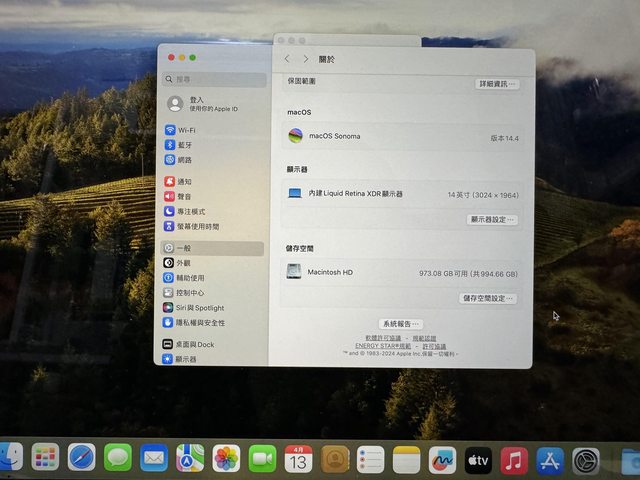Go back with the left chevron
Screen dimensions: 640x480
(x=287, y=59)
